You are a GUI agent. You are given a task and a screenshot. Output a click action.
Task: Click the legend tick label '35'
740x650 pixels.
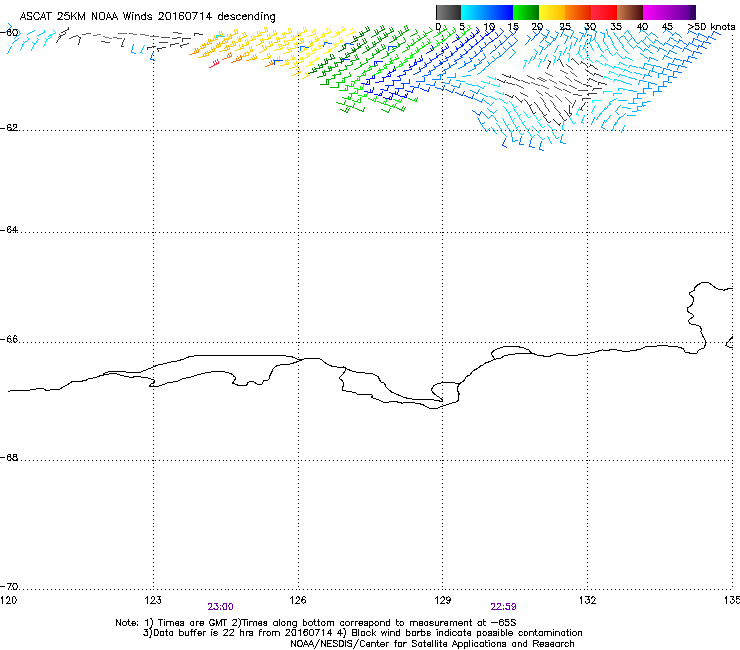click(616, 27)
